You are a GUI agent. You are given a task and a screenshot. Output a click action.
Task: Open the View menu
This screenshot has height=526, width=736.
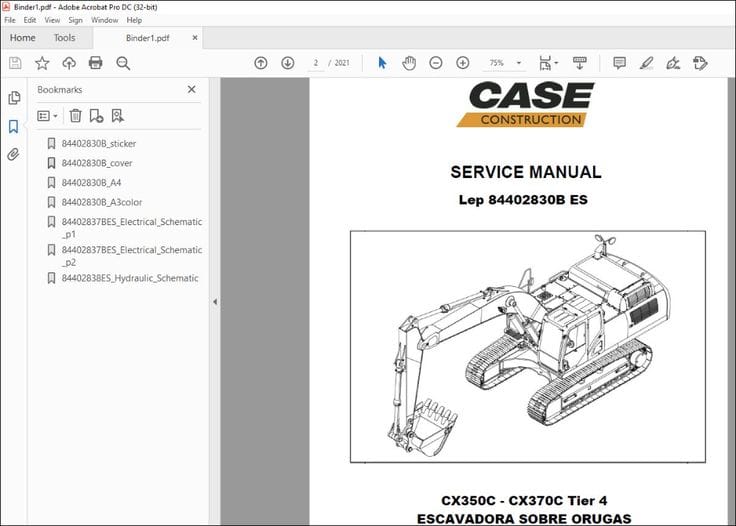pyautogui.click(x=52, y=20)
